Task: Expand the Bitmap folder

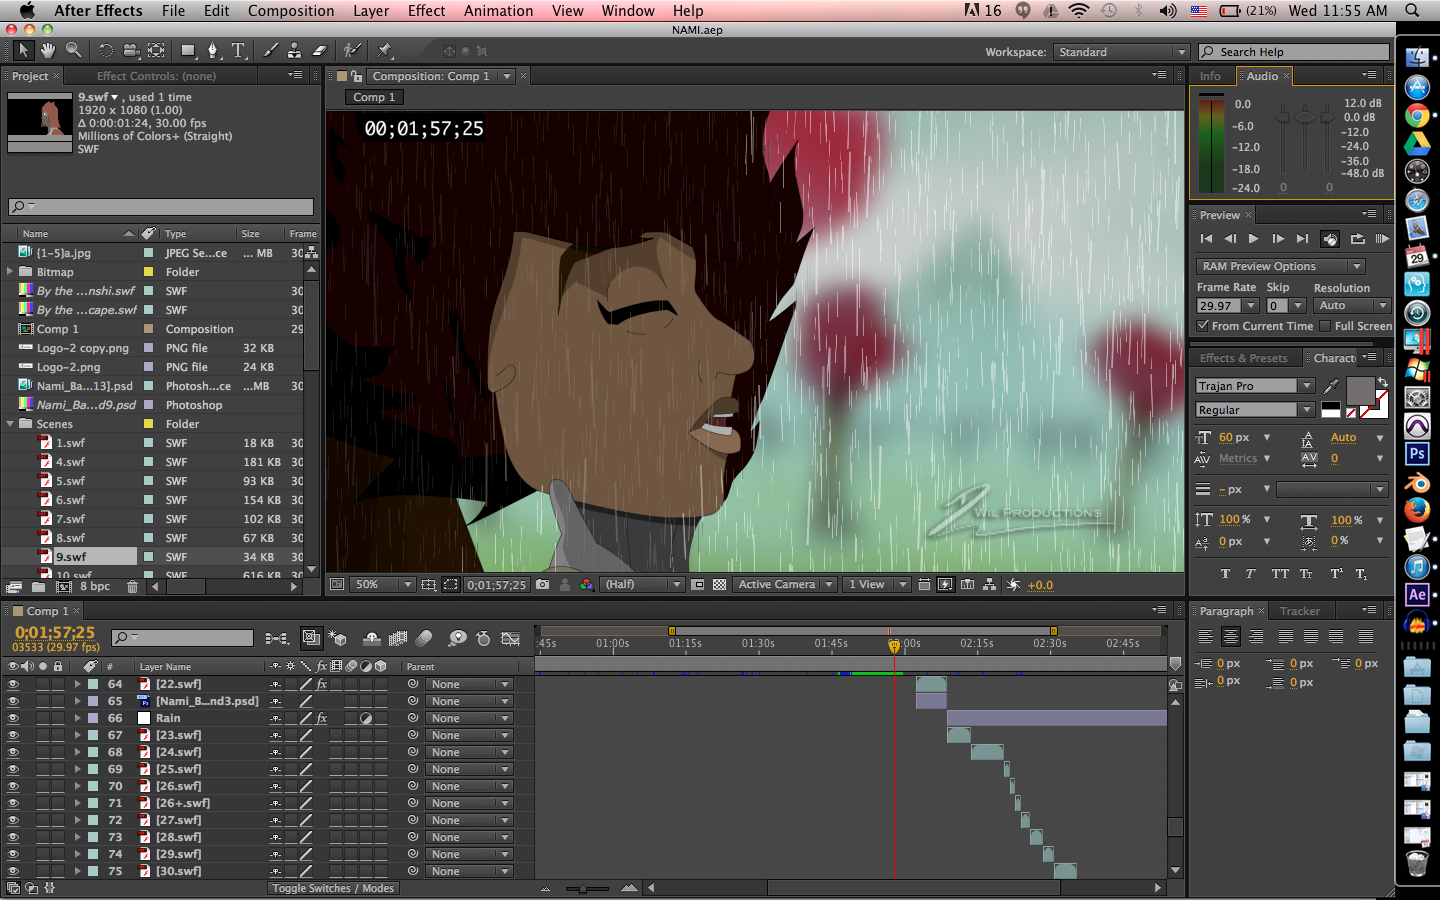Action: (10, 272)
